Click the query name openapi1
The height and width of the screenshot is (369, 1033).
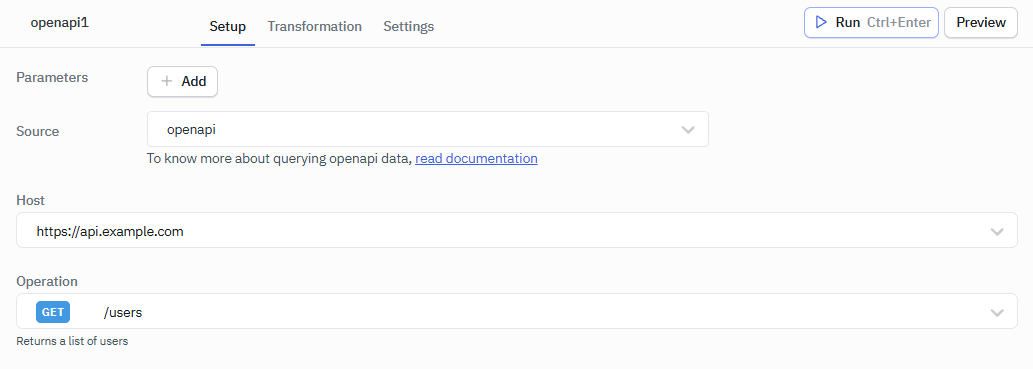pos(59,22)
